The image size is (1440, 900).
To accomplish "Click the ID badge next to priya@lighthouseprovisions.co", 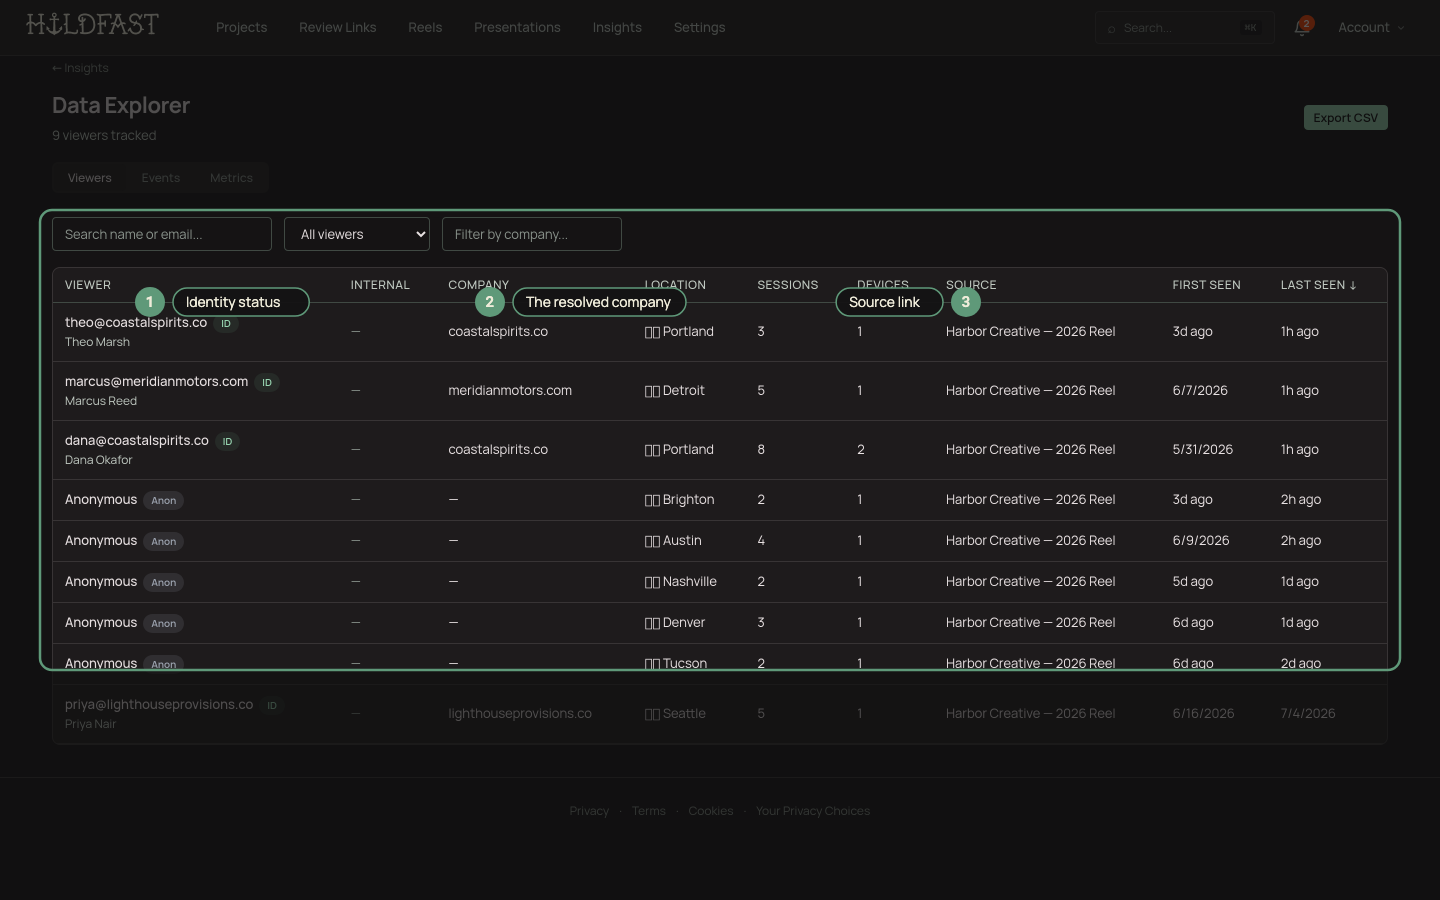I will click(x=272, y=705).
